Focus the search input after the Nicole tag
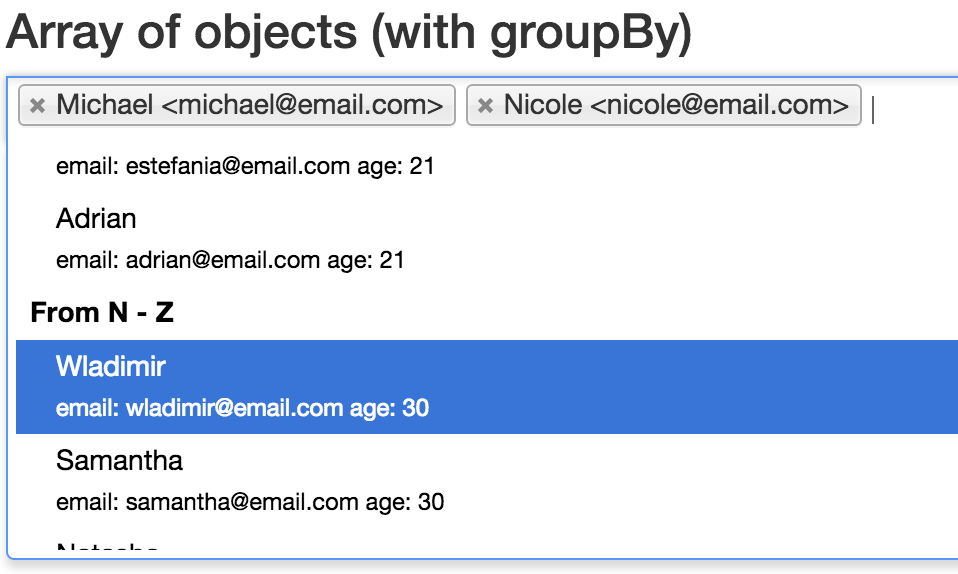This screenshot has height=574, width=958. click(x=910, y=107)
